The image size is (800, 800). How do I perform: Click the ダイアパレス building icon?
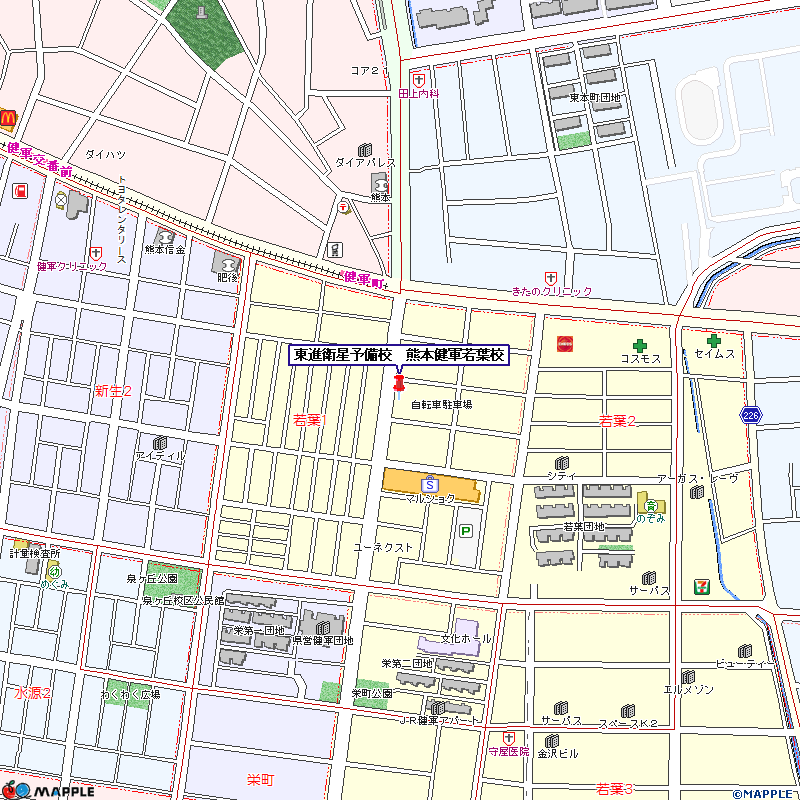(x=364, y=148)
